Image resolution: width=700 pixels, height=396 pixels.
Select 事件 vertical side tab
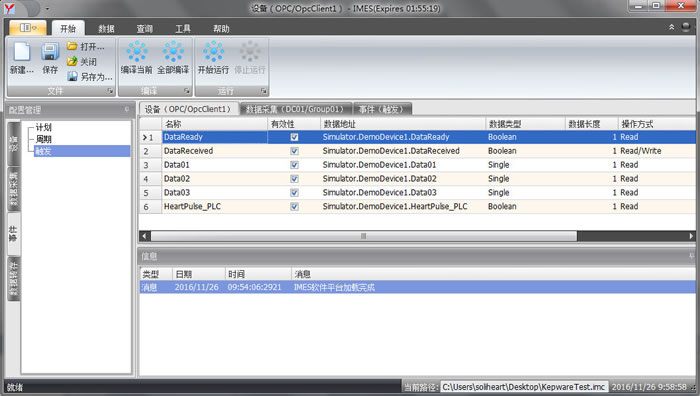pyautogui.click(x=13, y=233)
